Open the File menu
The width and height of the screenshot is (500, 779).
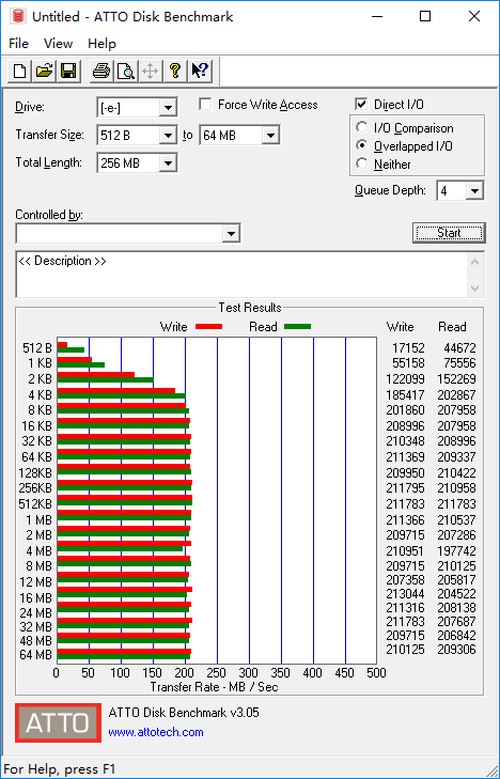(19, 44)
